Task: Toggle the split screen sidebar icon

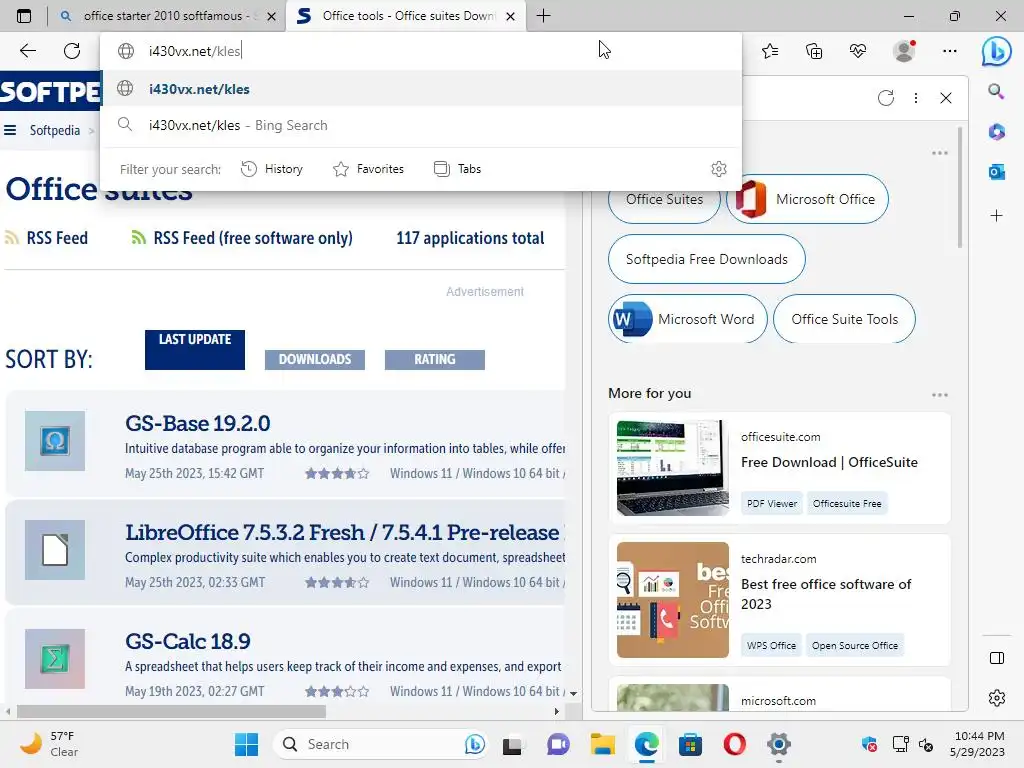Action: [x=997, y=658]
